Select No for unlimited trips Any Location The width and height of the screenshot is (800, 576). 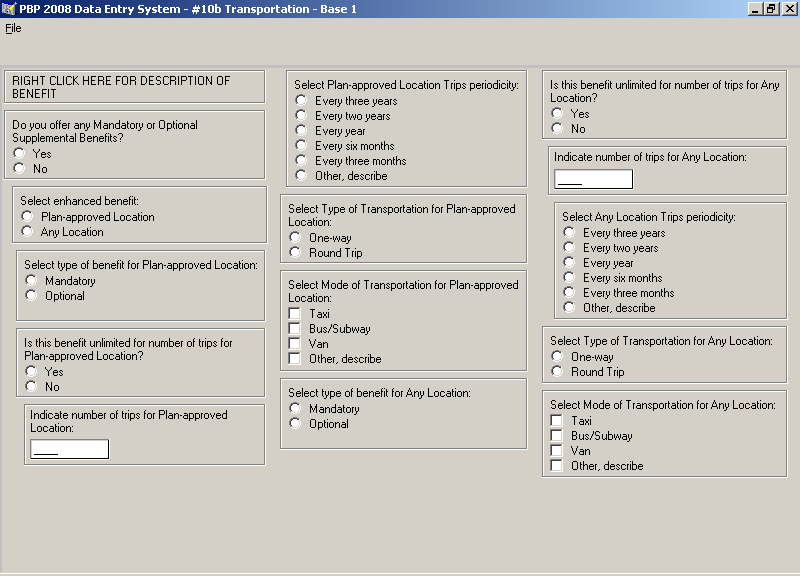557,129
